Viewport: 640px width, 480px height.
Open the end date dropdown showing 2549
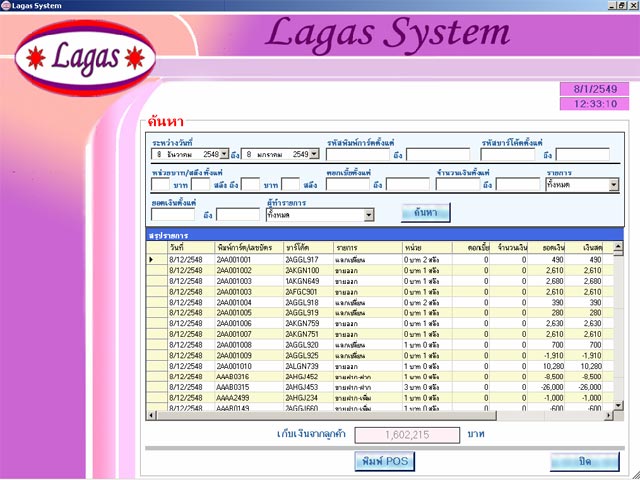coord(314,154)
